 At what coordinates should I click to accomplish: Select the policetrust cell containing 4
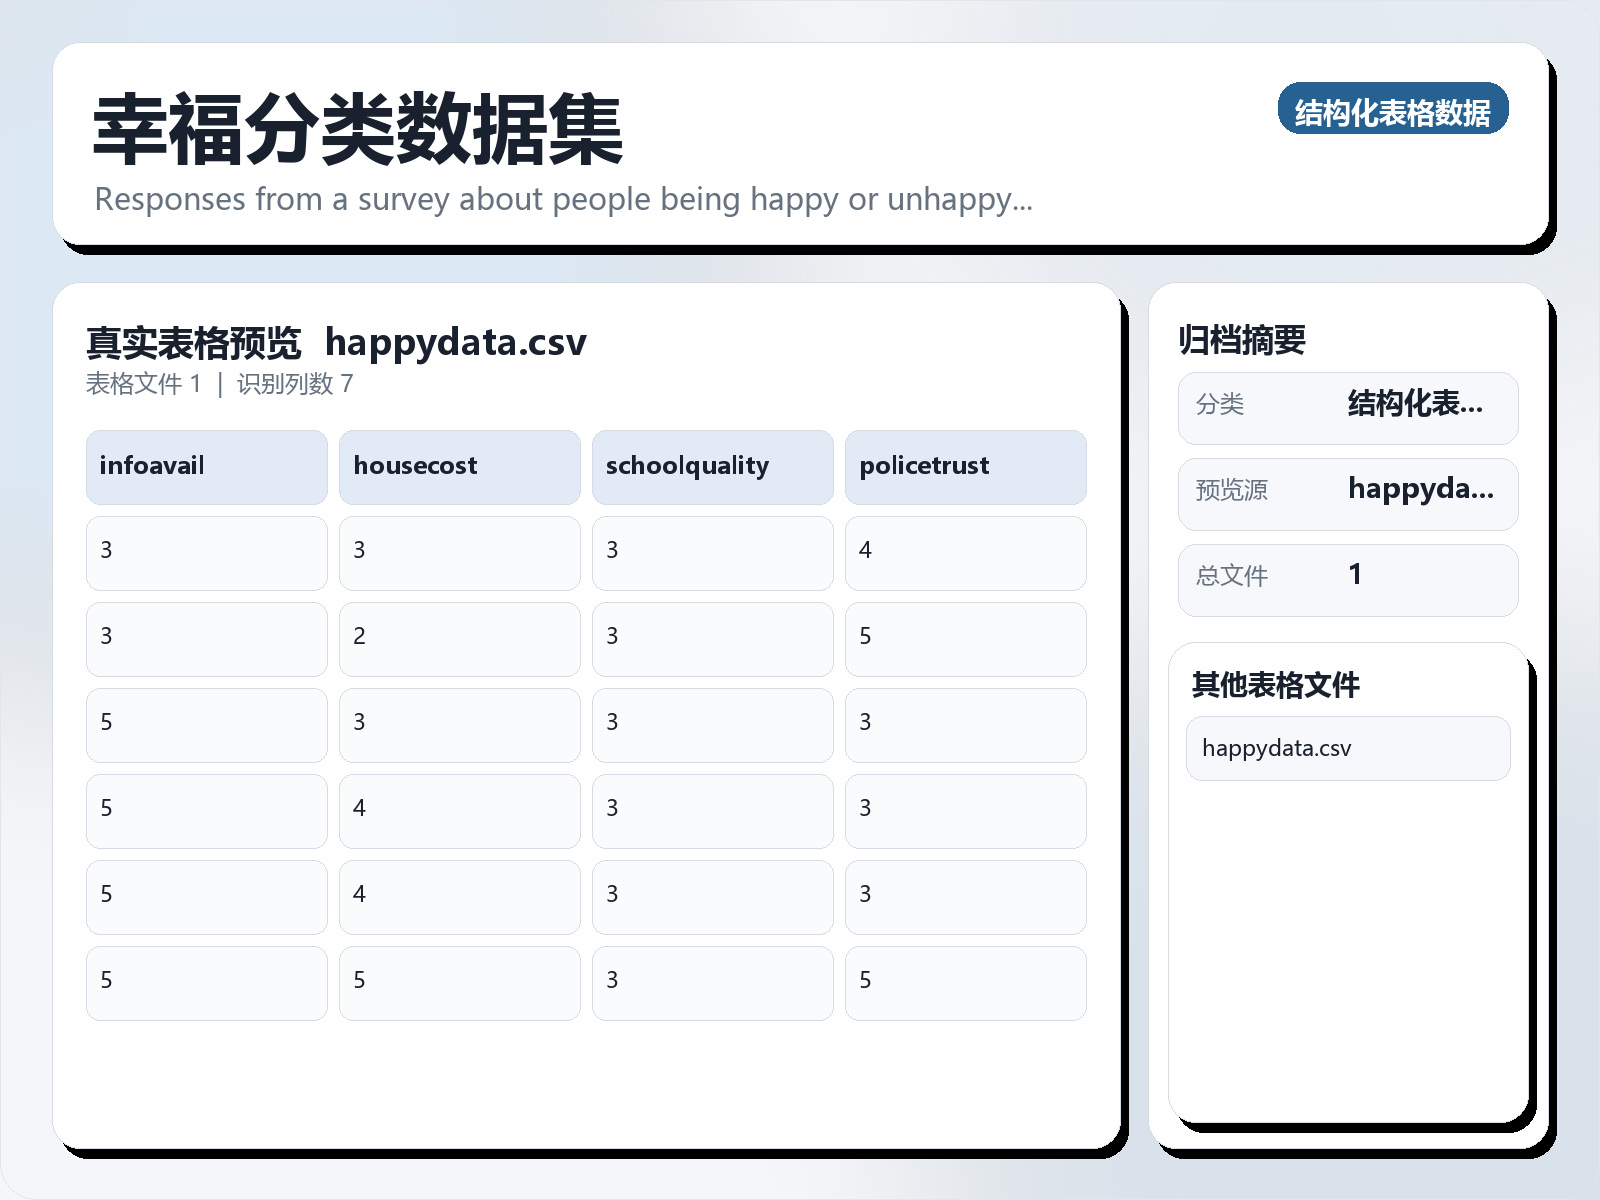[x=965, y=553]
